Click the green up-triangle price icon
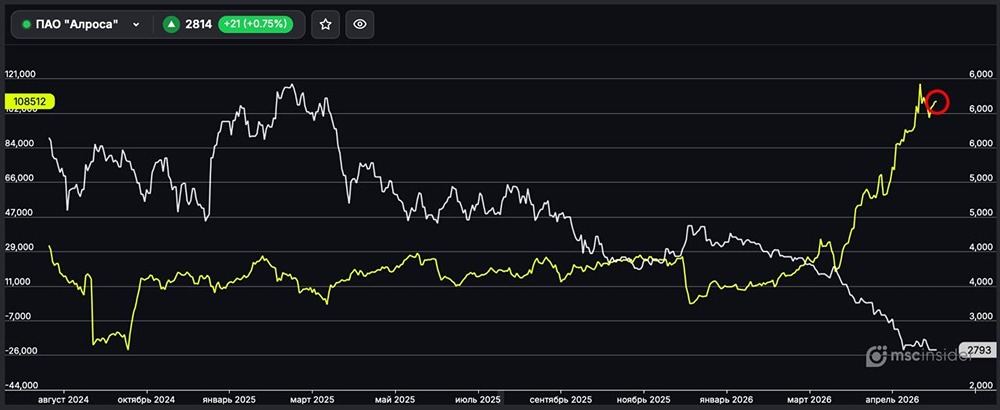The height and width of the screenshot is (410, 1000). (x=170, y=24)
